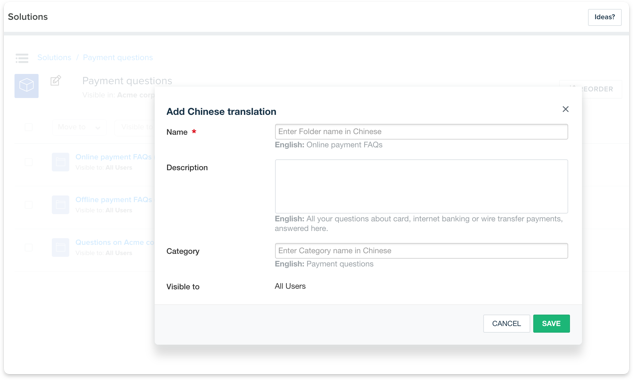Click the Reorder button behind the dialog

point(602,89)
